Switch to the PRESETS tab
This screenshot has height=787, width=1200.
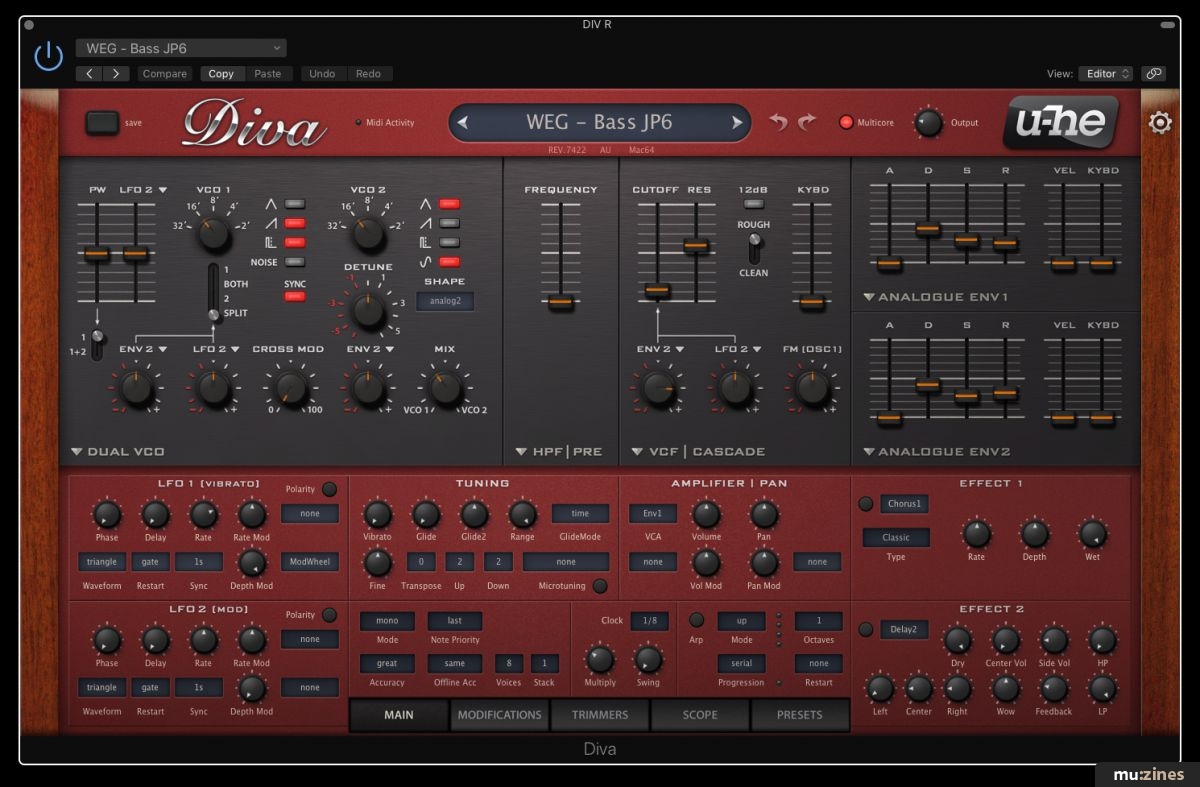click(799, 715)
